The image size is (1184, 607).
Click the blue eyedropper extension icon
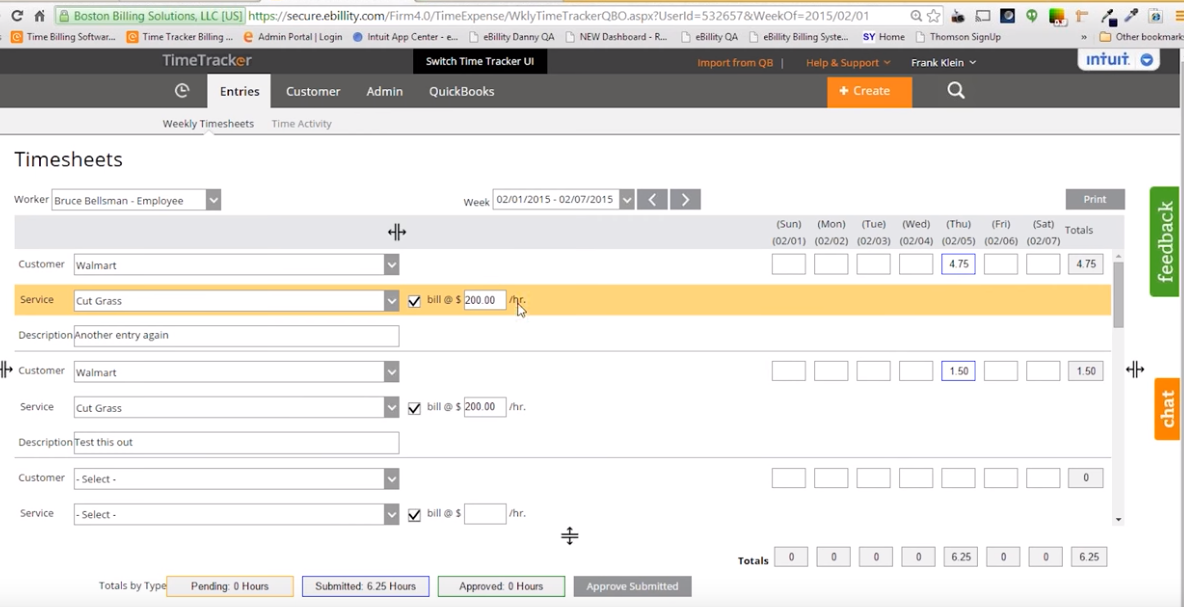(1131, 15)
